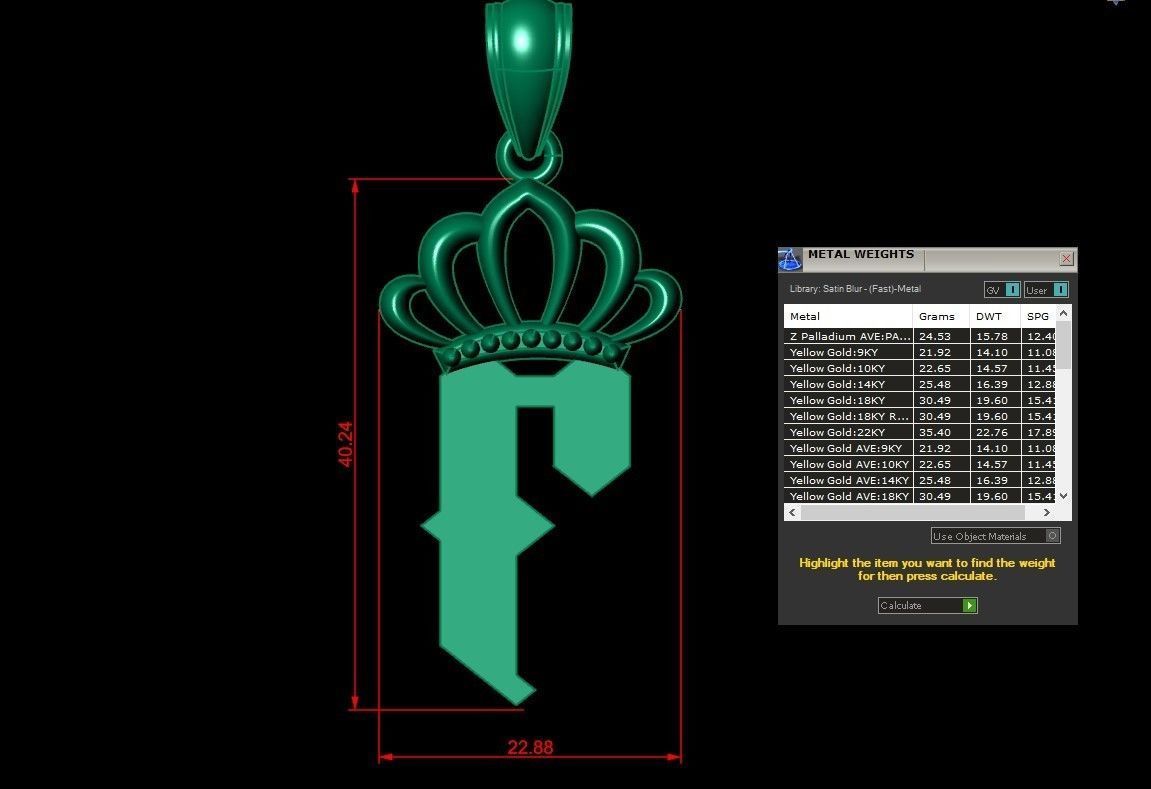Click the Grams column header

[941, 316]
